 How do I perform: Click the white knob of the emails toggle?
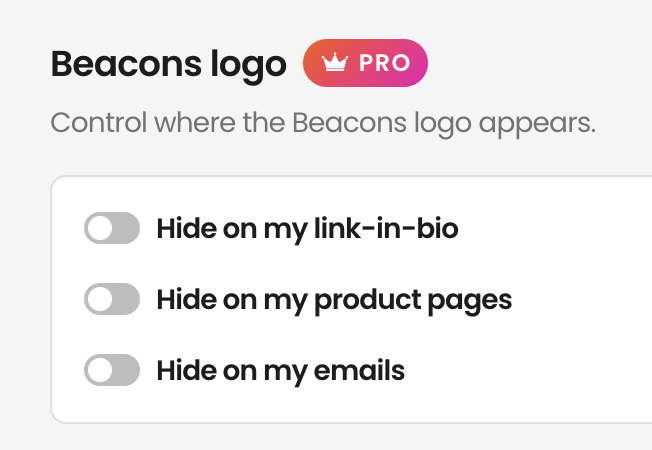pyautogui.click(x=100, y=370)
